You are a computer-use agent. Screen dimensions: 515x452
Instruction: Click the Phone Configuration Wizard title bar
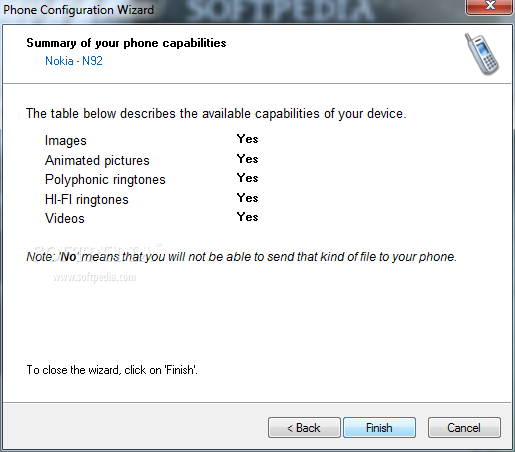tap(233, 10)
